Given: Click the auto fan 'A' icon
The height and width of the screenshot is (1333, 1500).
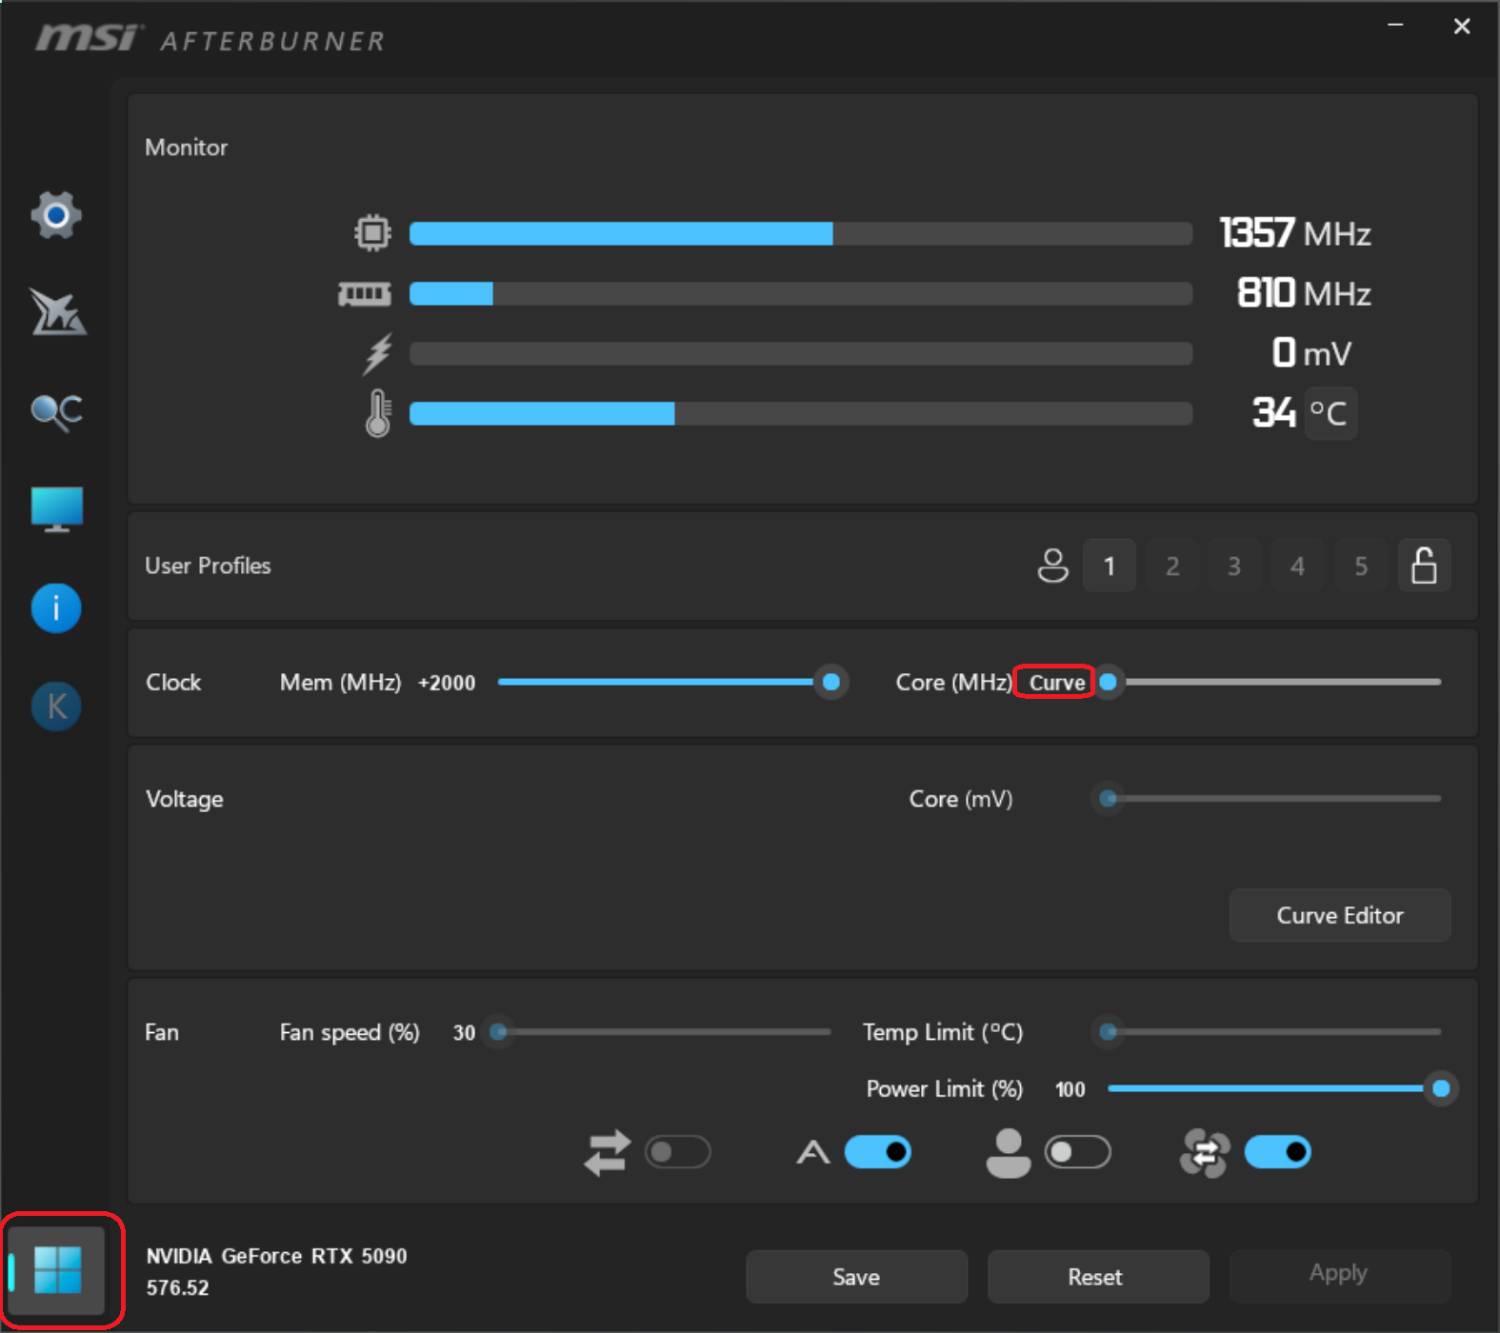Looking at the screenshot, I should click(813, 1153).
